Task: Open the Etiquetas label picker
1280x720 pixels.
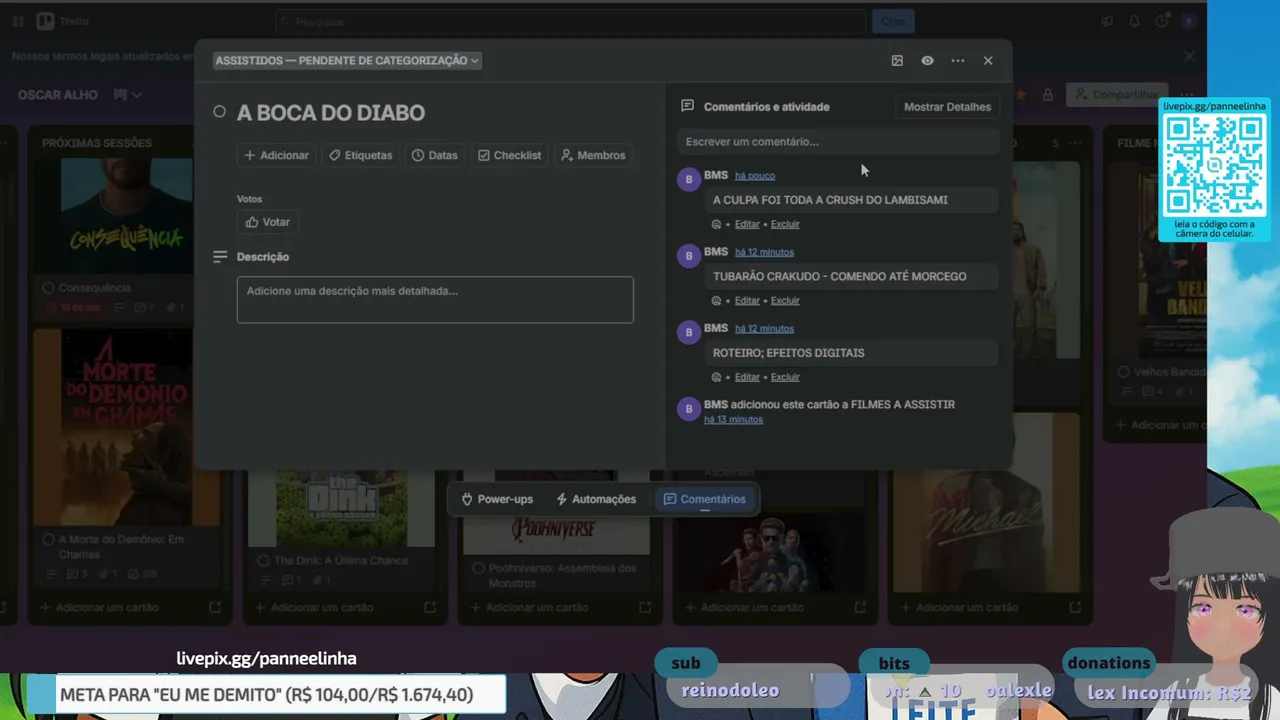Action: [x=361, y=155]
